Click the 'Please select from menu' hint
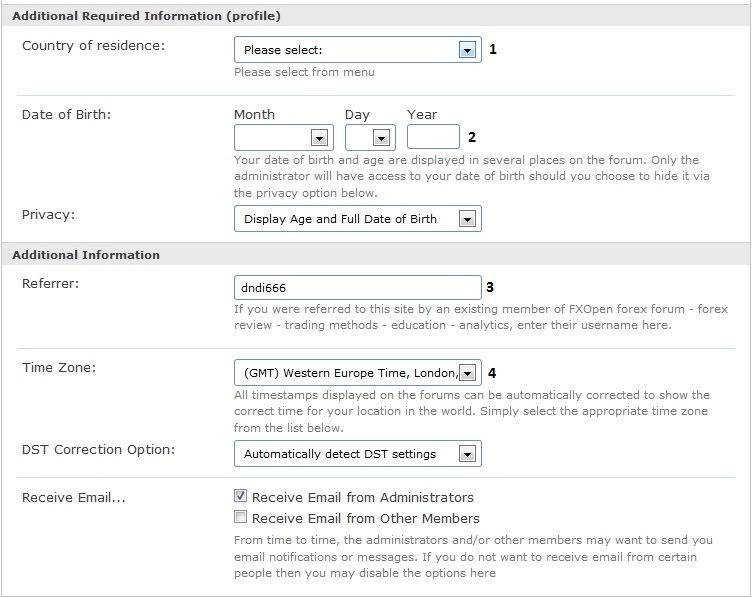This screenshot has width=752, height=597. [x=305, y=72]
